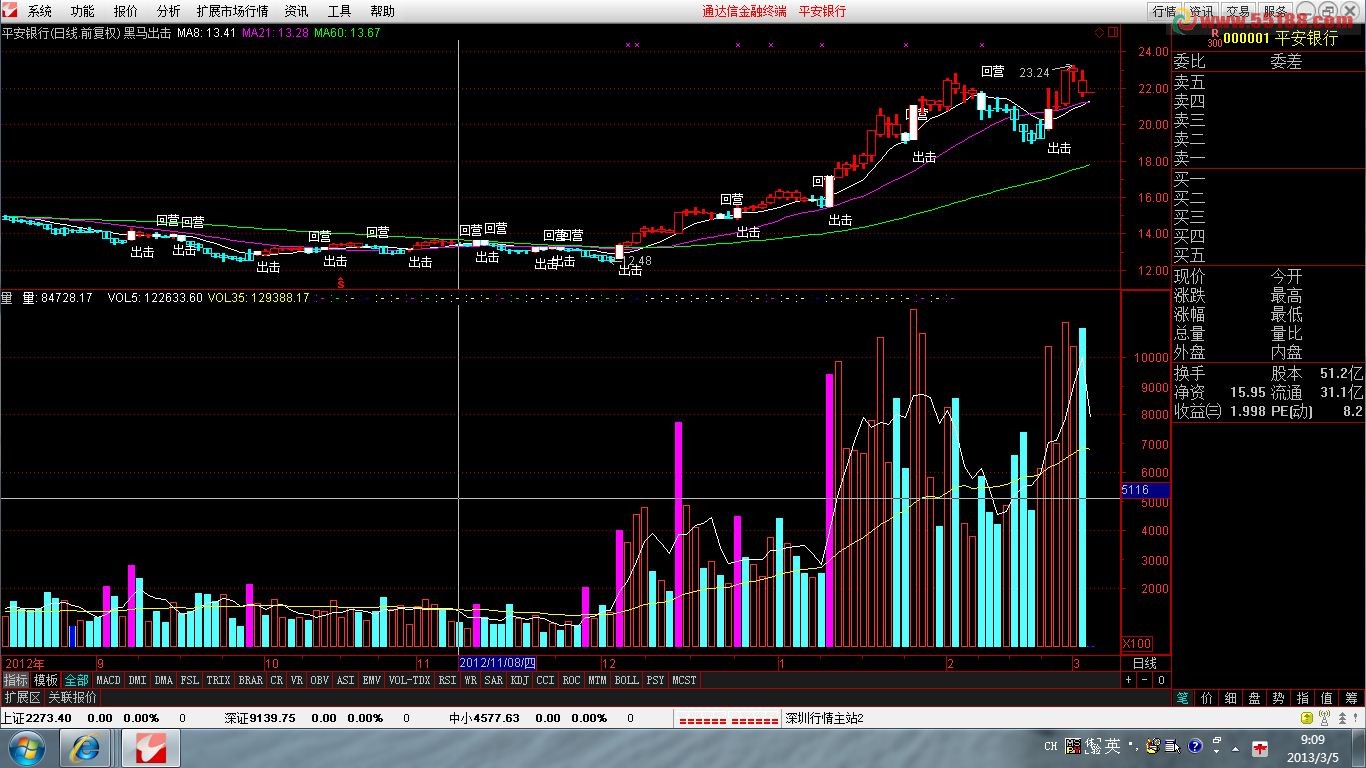This screenshot has width=1366, height=768.
Task: Click the 日线 period selector
Action: (1145, 663)
